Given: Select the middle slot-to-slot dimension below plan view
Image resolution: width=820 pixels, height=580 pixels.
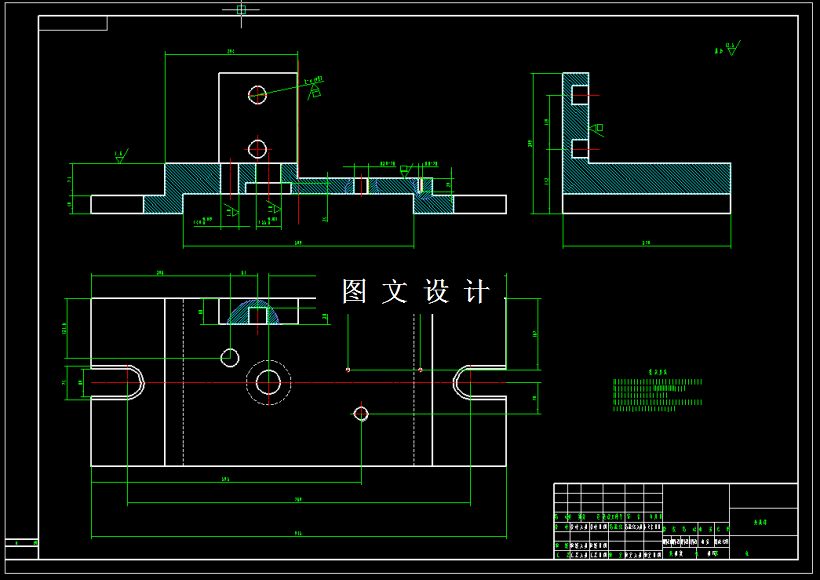Looking at the screenshot, I should 299,502.
